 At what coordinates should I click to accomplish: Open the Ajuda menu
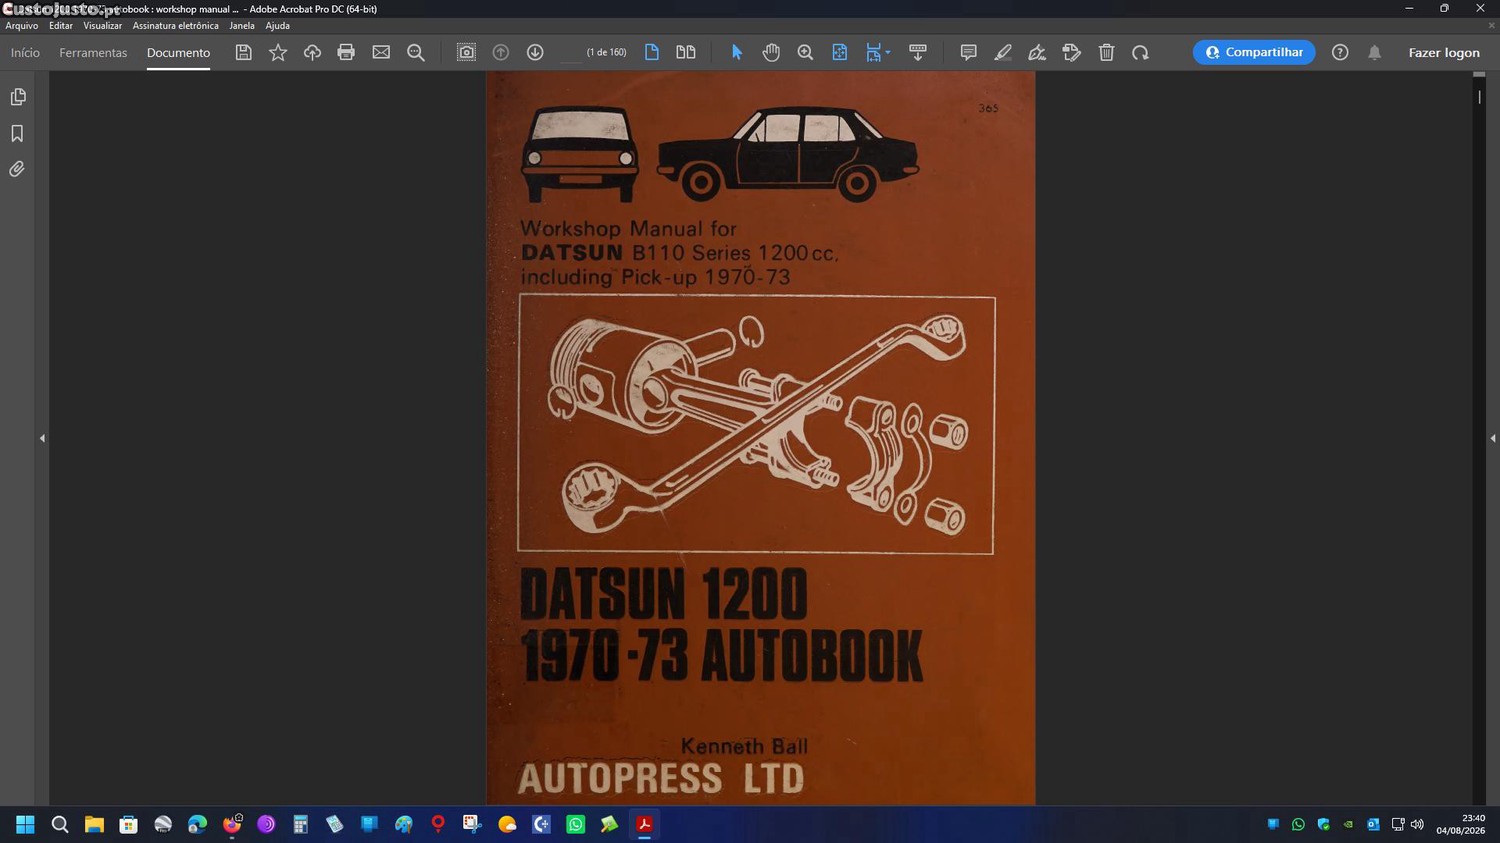point(277,26)
